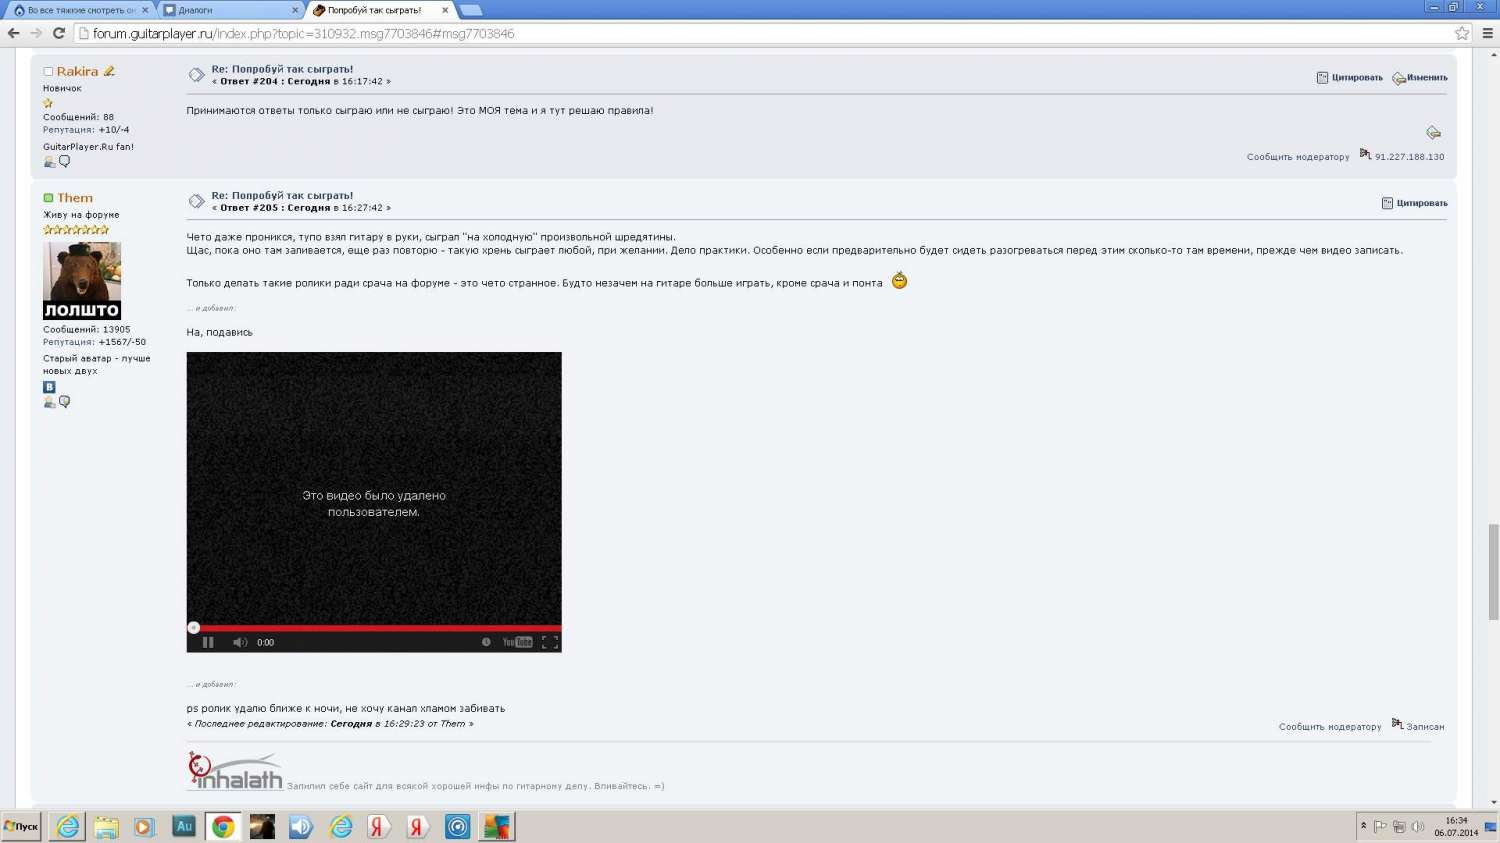
Task: Enter fullscreen on the video player
Action: (x=549, y=642)
